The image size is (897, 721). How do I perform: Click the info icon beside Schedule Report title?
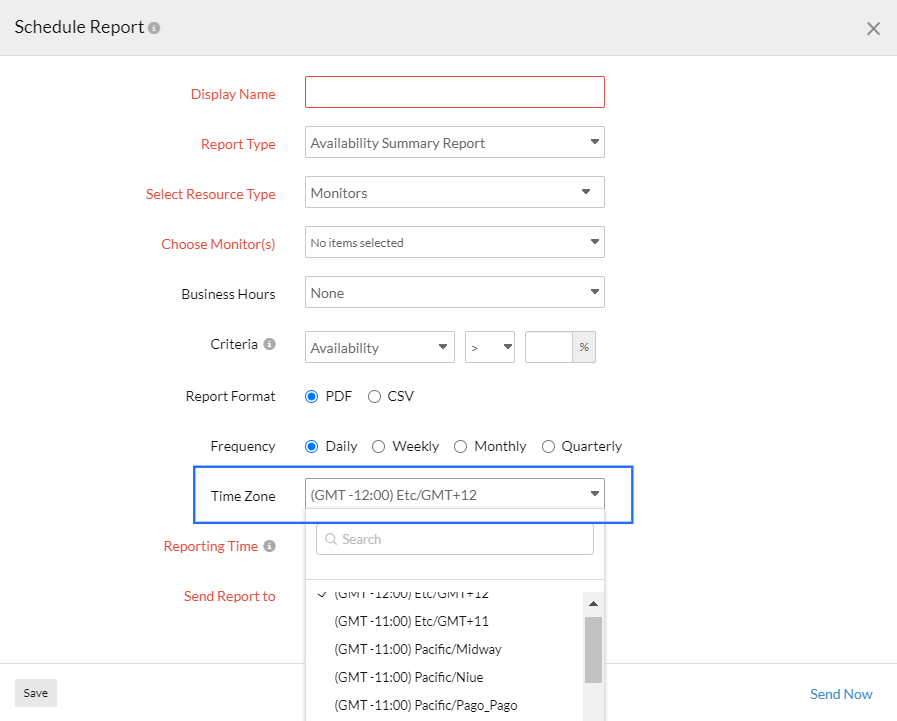154,28
